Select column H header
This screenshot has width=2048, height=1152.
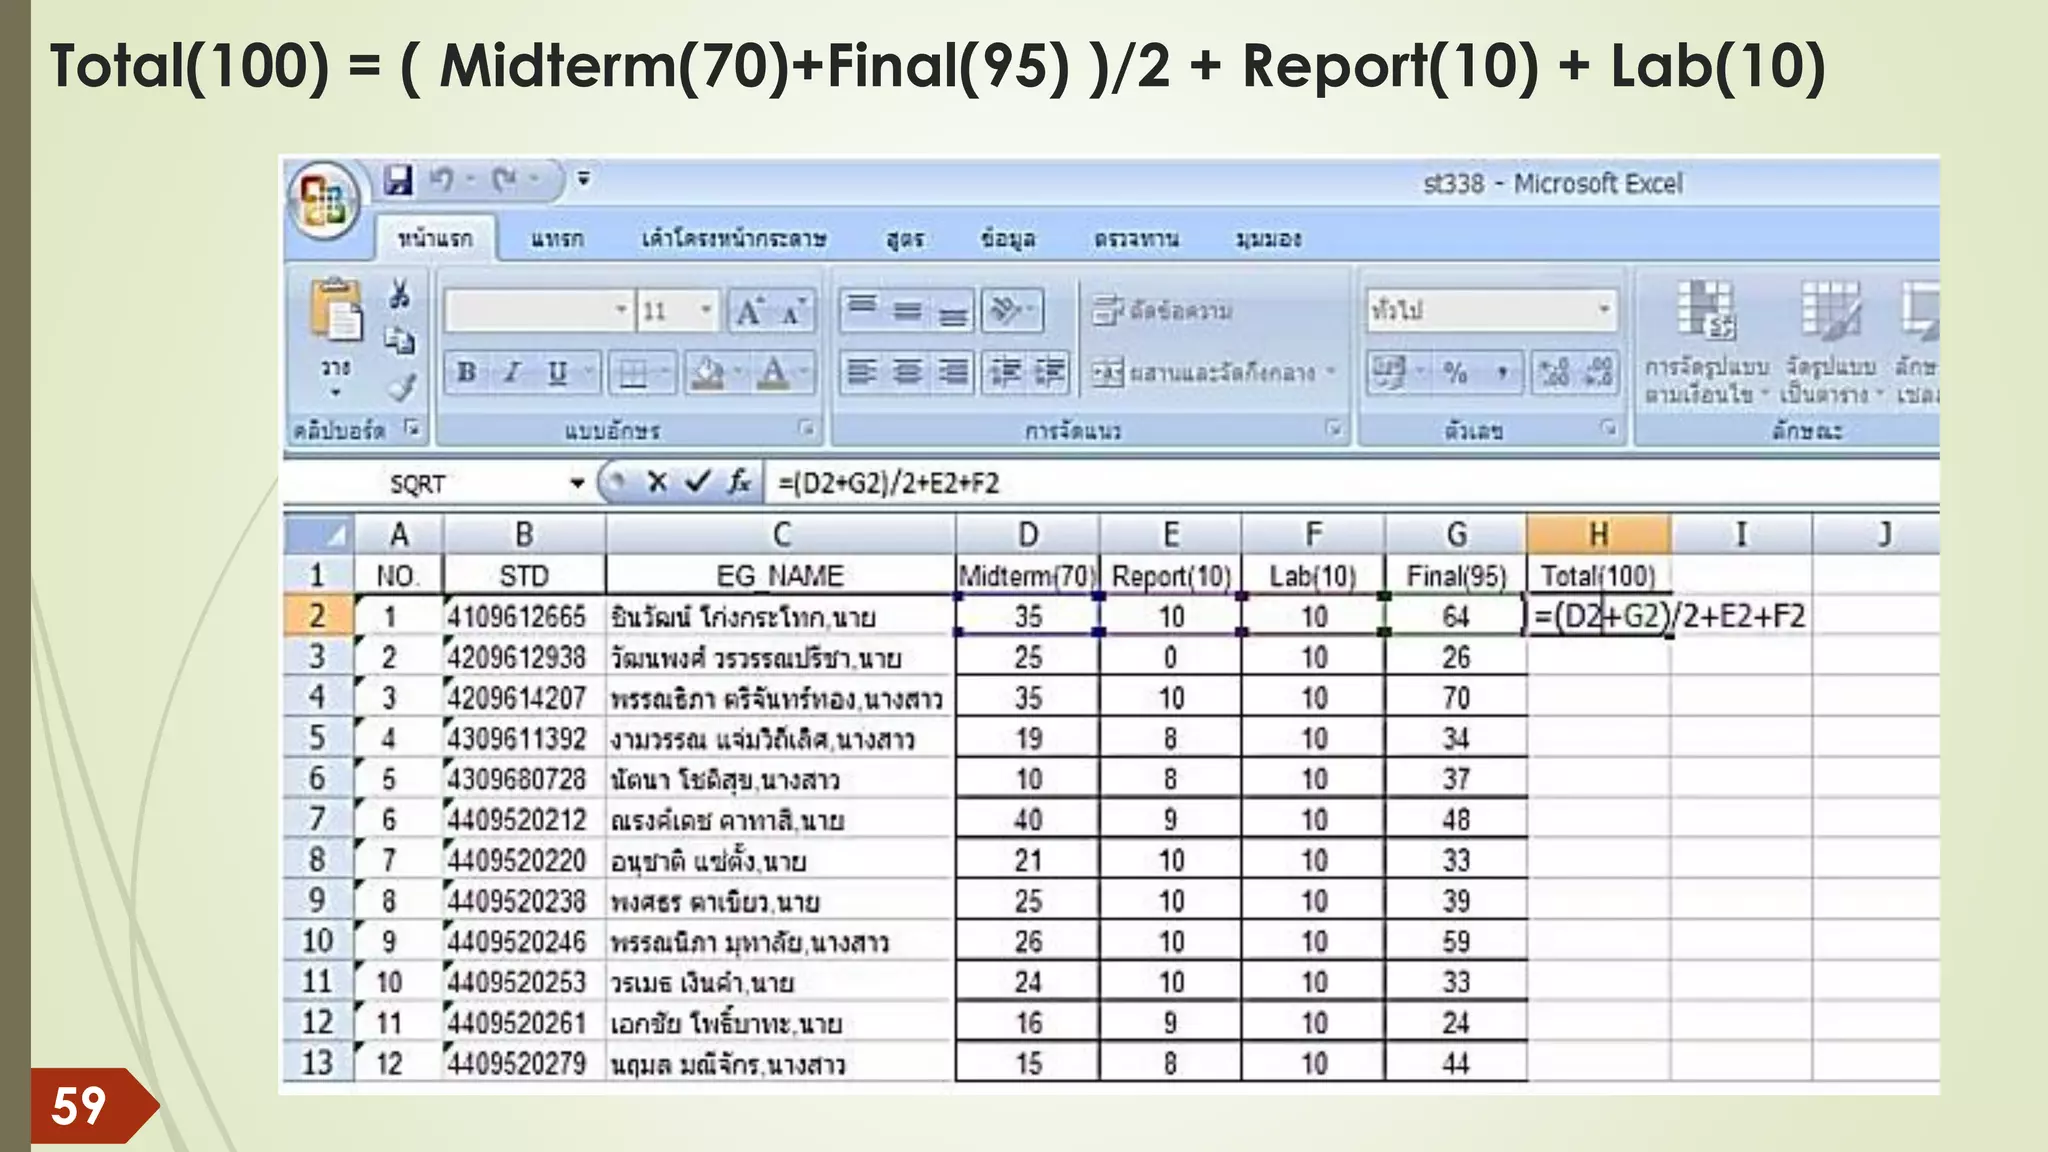pos(1598,535)
